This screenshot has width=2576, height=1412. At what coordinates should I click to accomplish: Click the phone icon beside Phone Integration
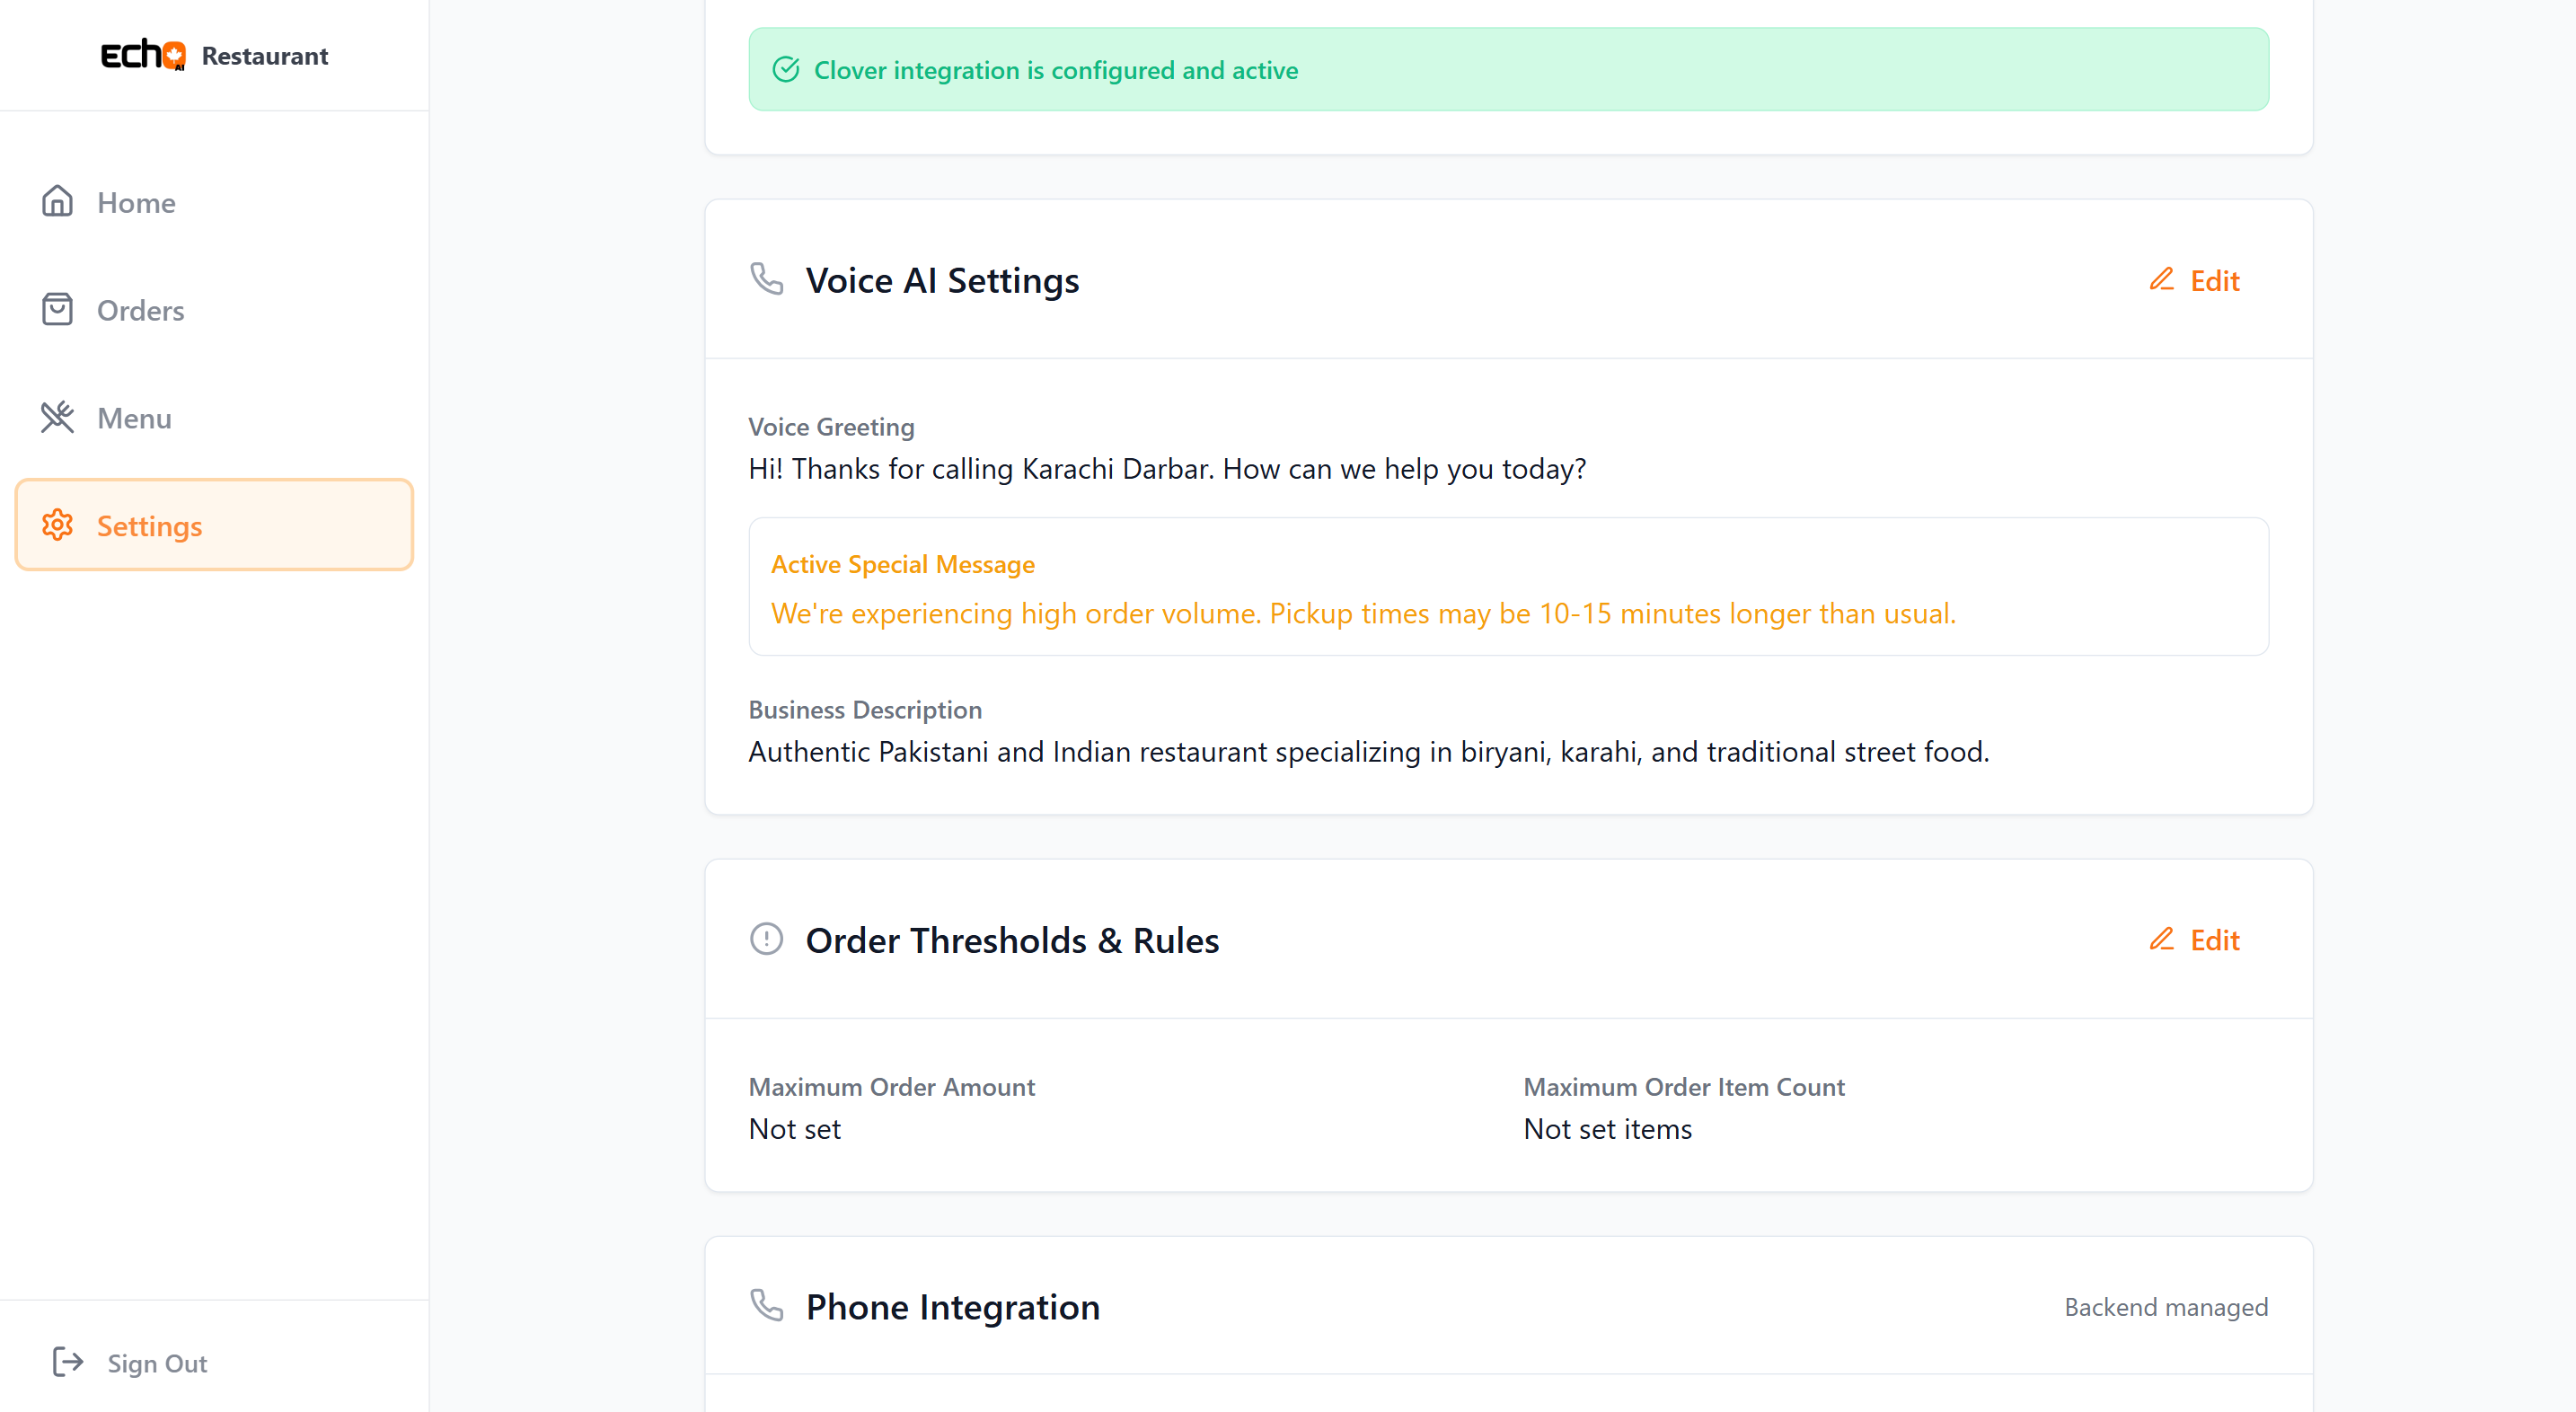click(x=766, y=1306)
